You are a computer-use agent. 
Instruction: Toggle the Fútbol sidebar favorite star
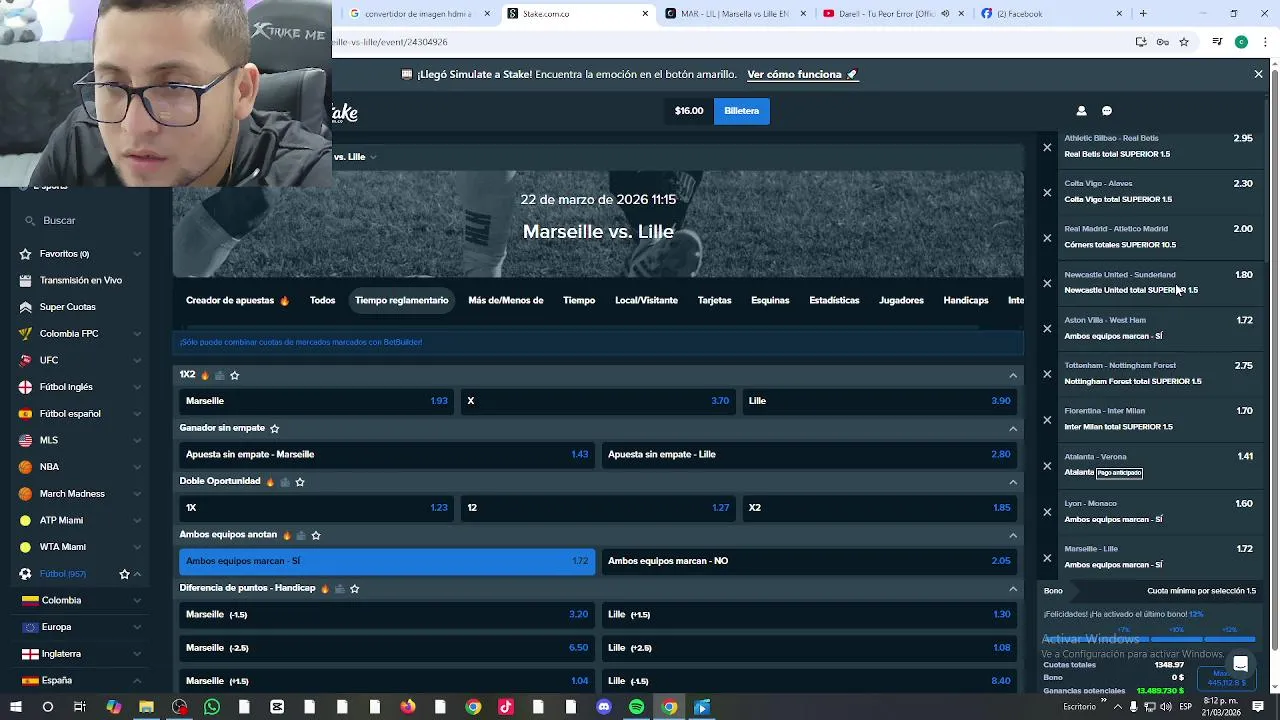pos(124,574)
